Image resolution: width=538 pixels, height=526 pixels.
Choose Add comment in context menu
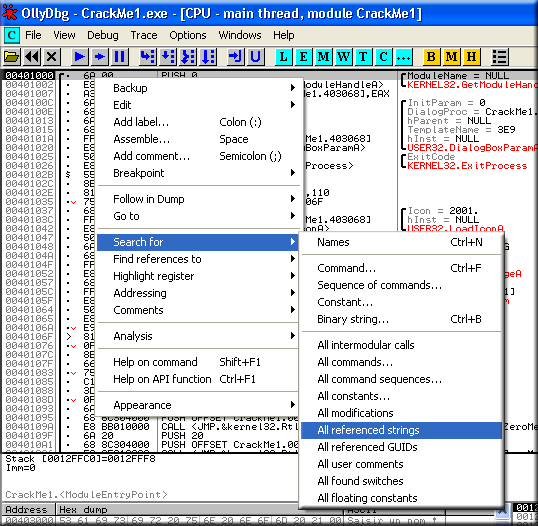pos(198,156)
